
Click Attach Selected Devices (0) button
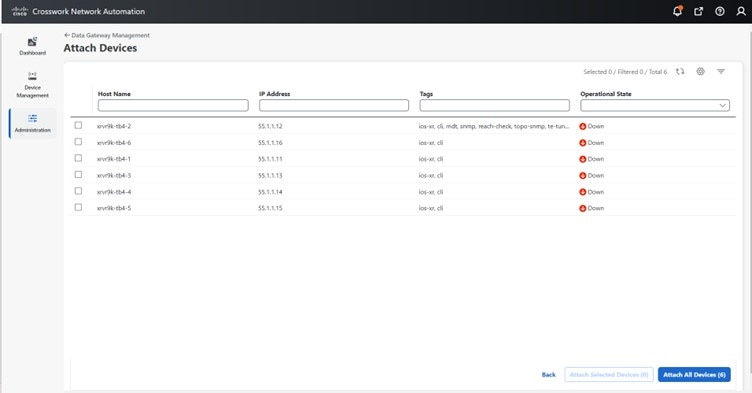609,375
